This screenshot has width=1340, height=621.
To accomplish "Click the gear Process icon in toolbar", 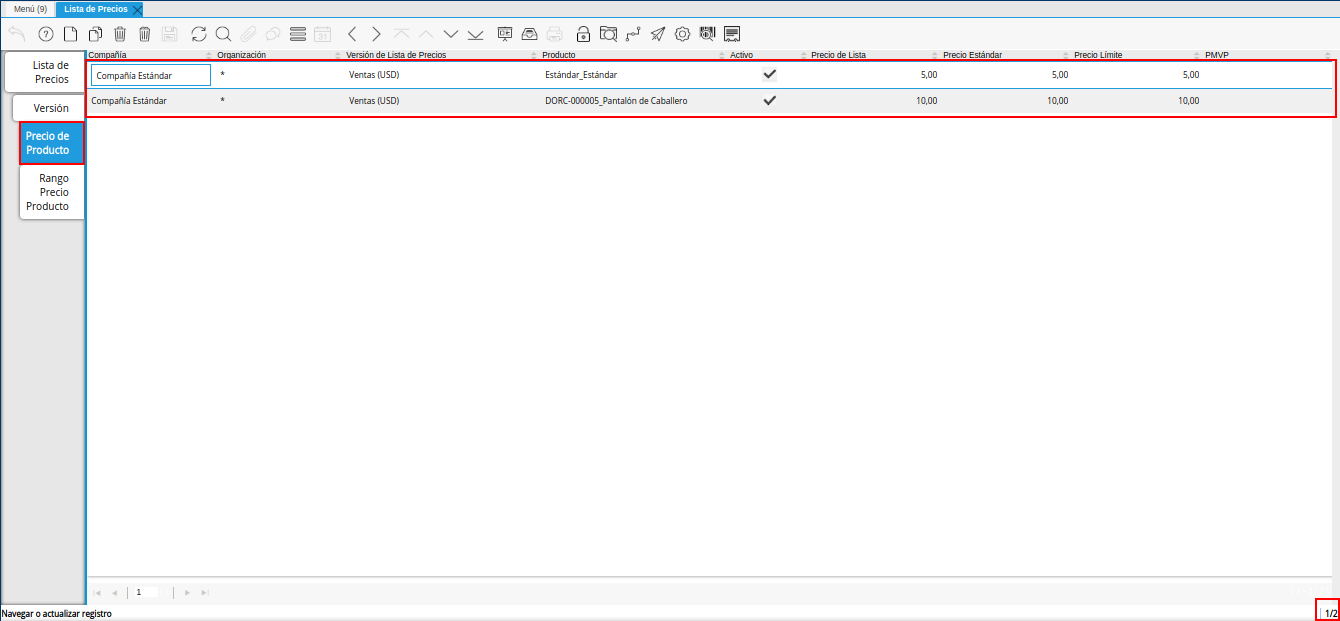I will pos(682,34).
